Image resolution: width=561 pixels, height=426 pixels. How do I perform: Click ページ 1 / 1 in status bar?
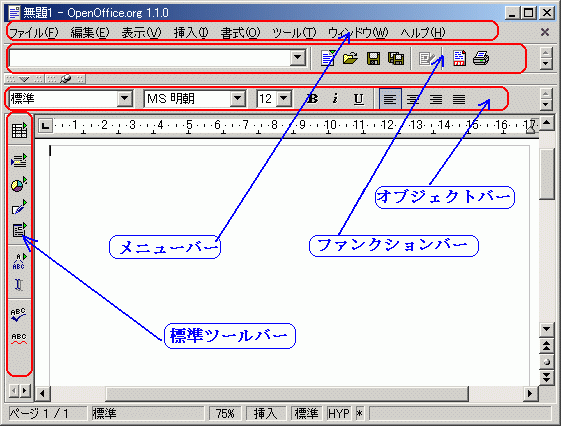(47, 413)
